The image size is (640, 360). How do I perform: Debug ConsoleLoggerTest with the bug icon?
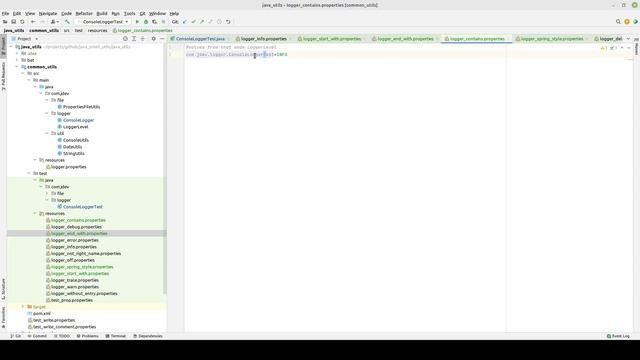146,22
